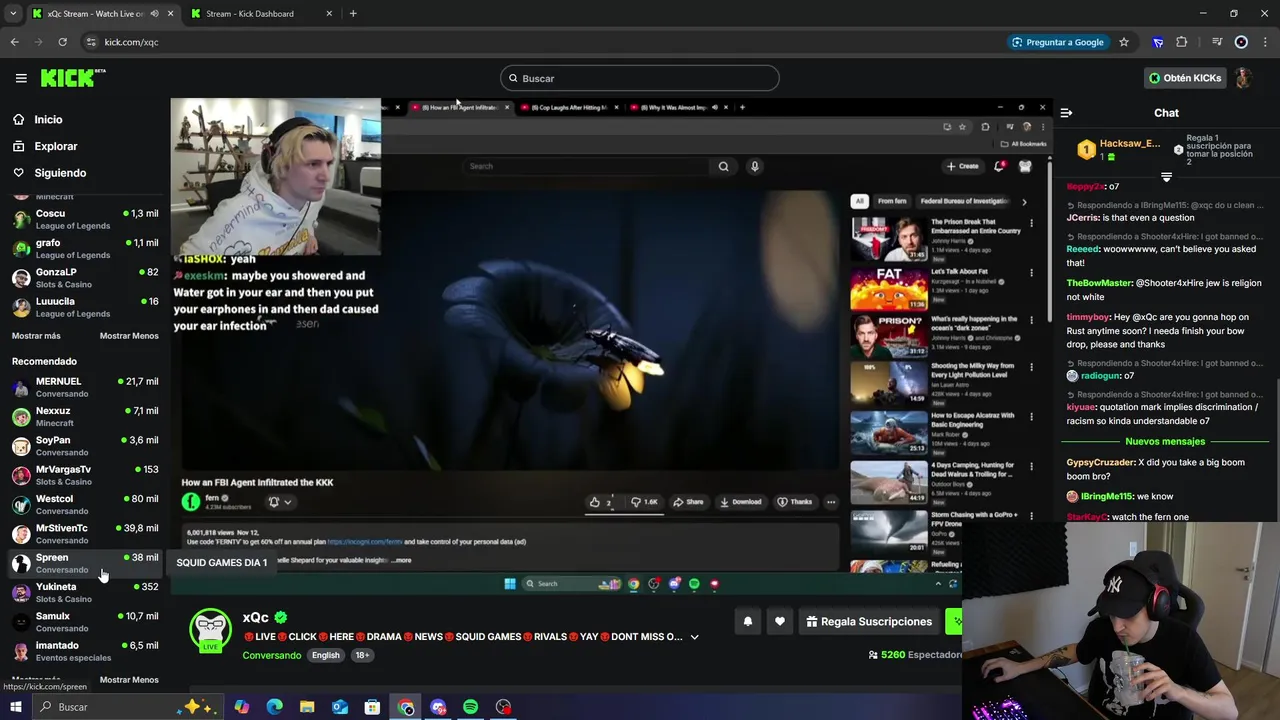This screenshot has width=1280, height=720.
Task: Click Mostrar más under followed channels
Action: click(x=36, y=336)
